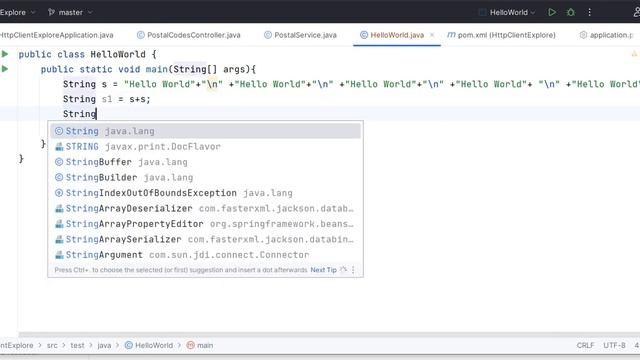Click the java breadcrumb
This screenshot has width=640, height=360.
point(104,345)
